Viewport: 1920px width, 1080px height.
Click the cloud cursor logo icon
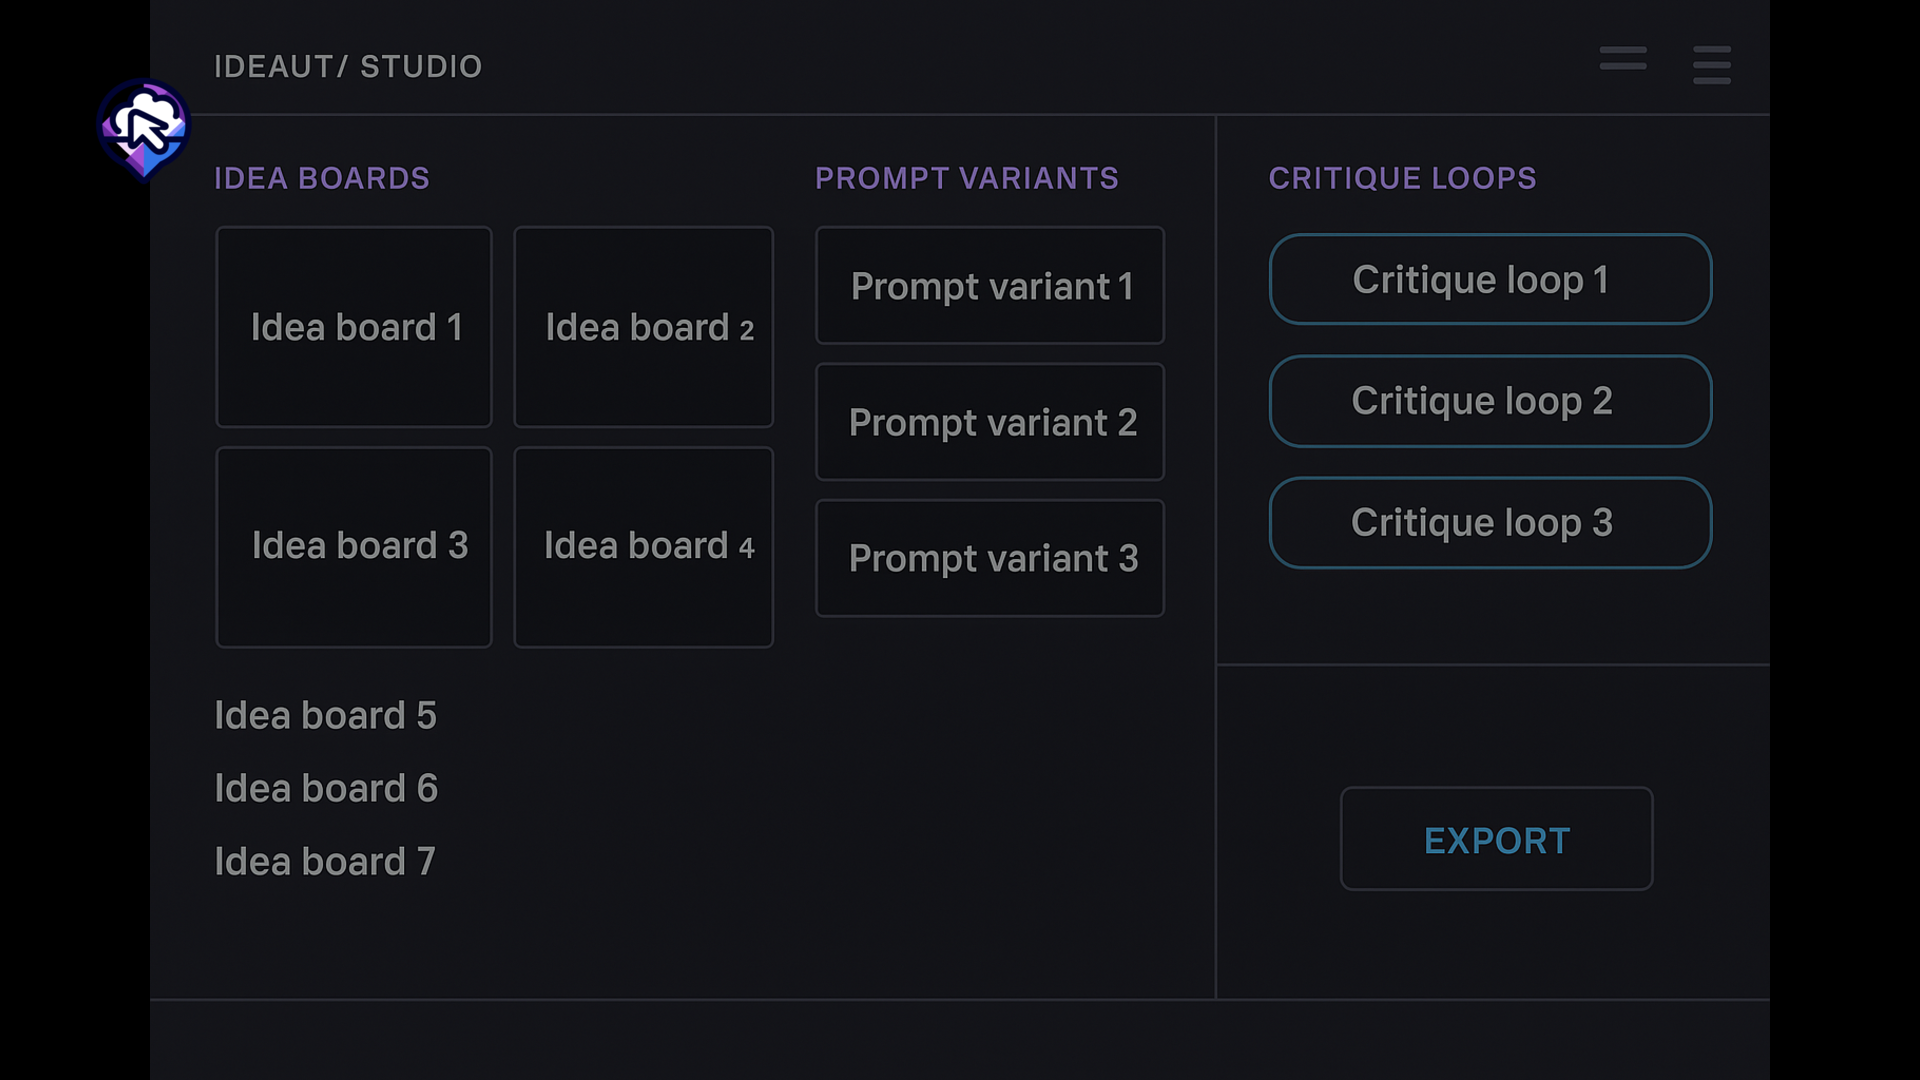point(144,129)
